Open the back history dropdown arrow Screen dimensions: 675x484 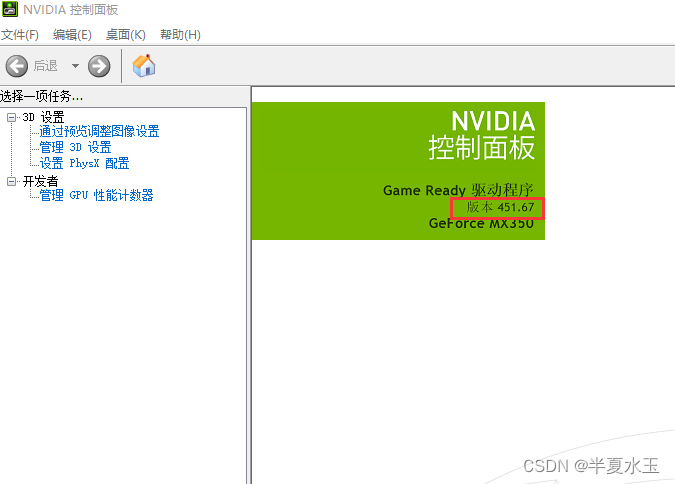(75, 66)
